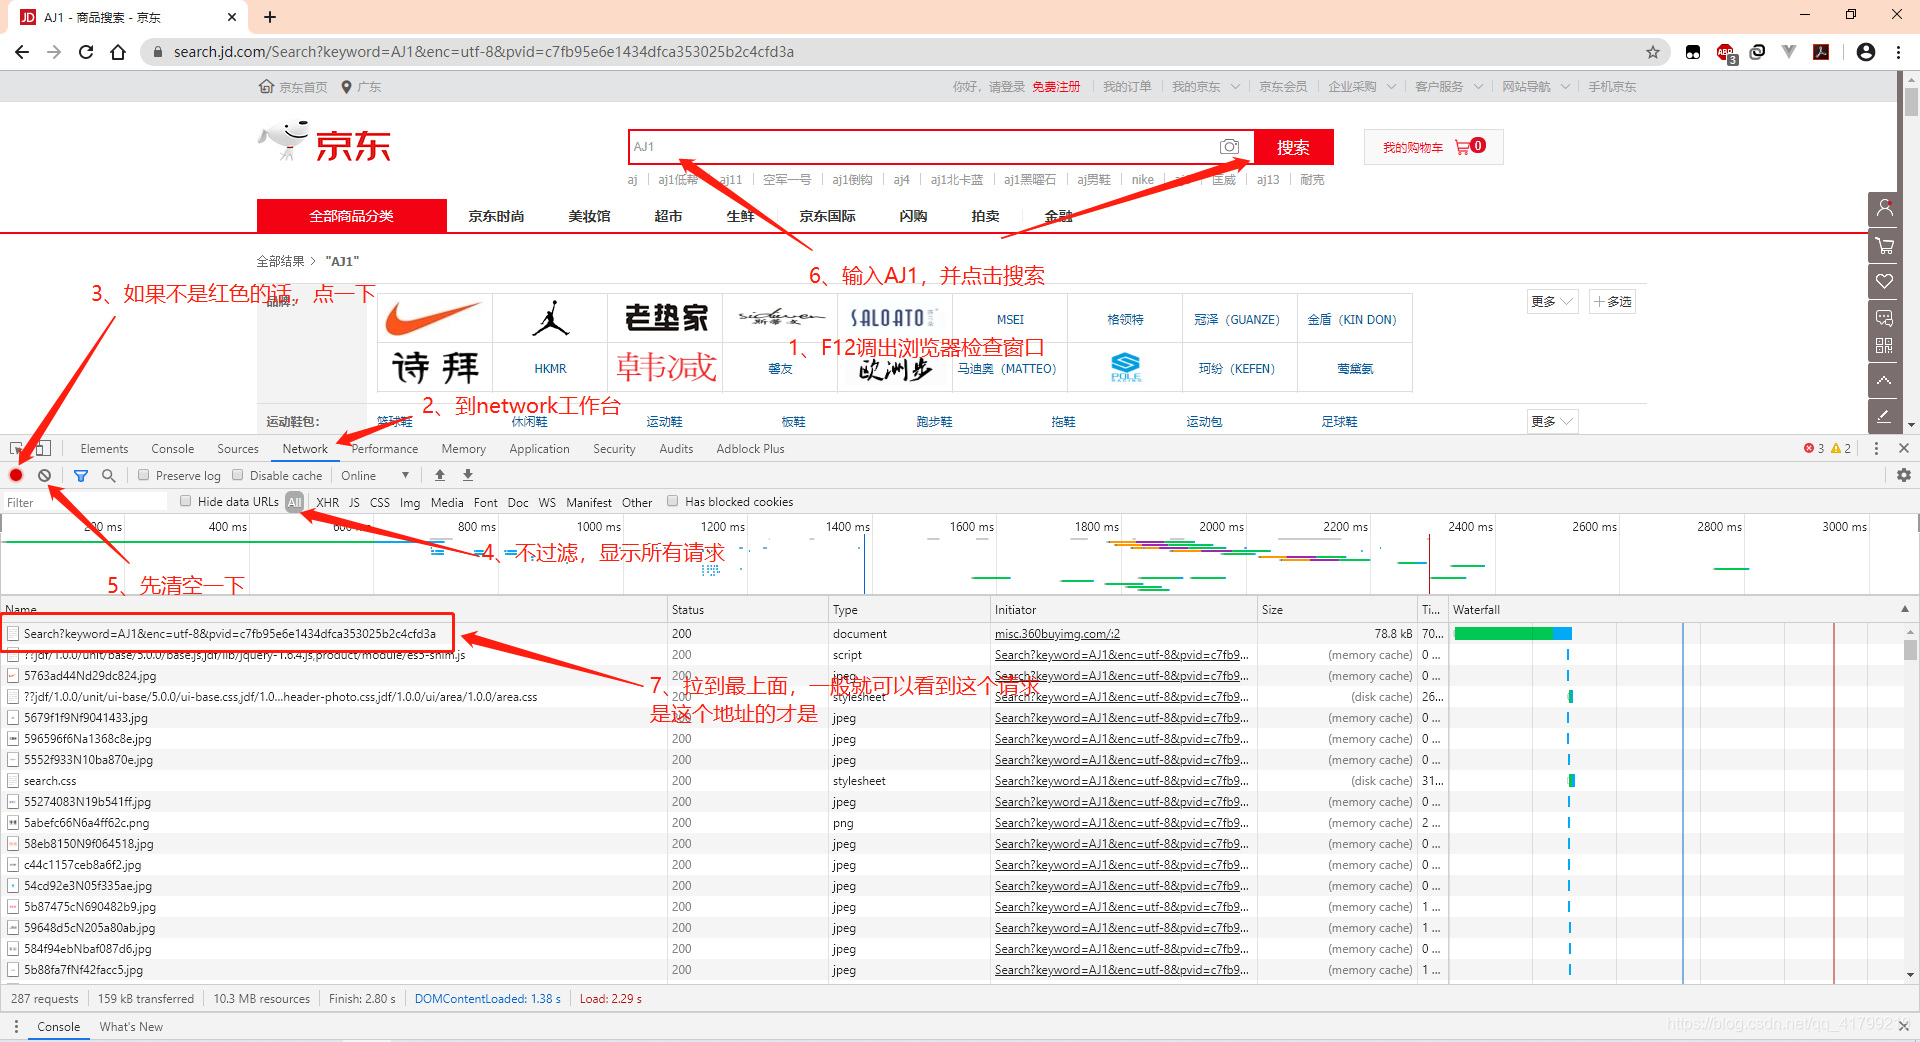1920x1042 pixels.
Task: Open the Online throttling dropdown
Action: [375, 475]
